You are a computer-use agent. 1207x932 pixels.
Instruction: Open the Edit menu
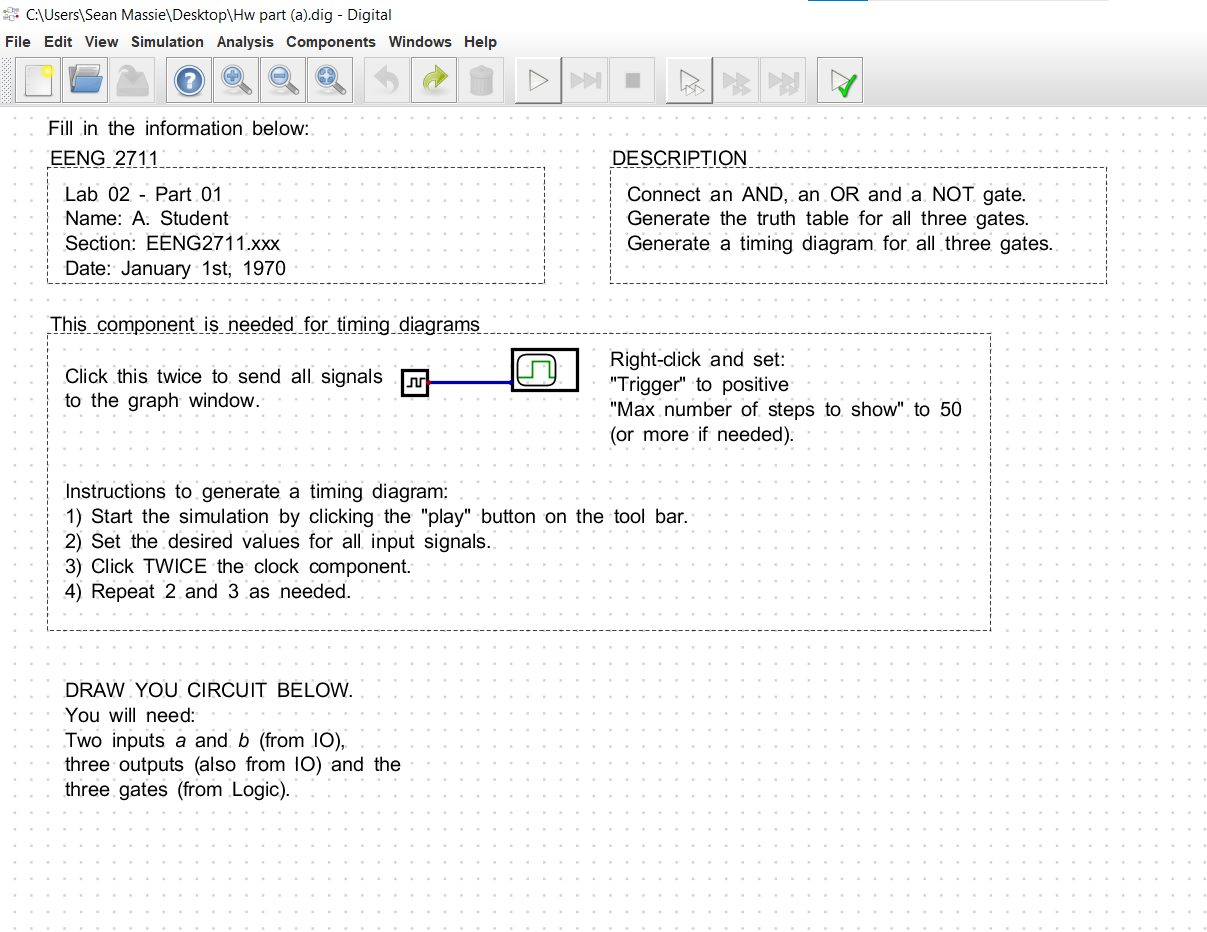(x=57, y=42)
